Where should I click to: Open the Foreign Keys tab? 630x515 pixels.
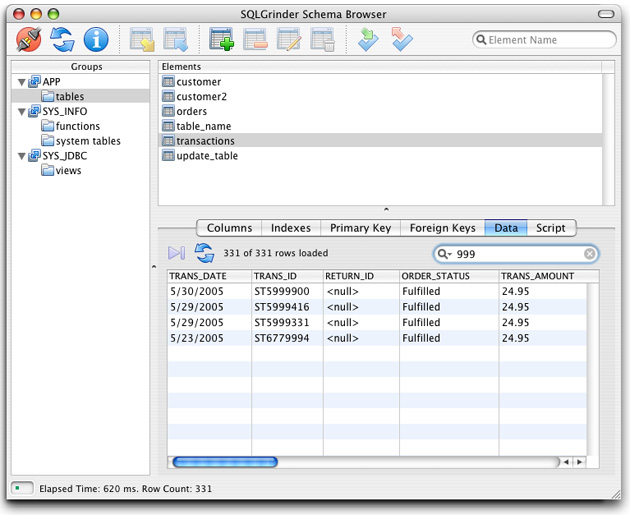(x=442, y=228)
